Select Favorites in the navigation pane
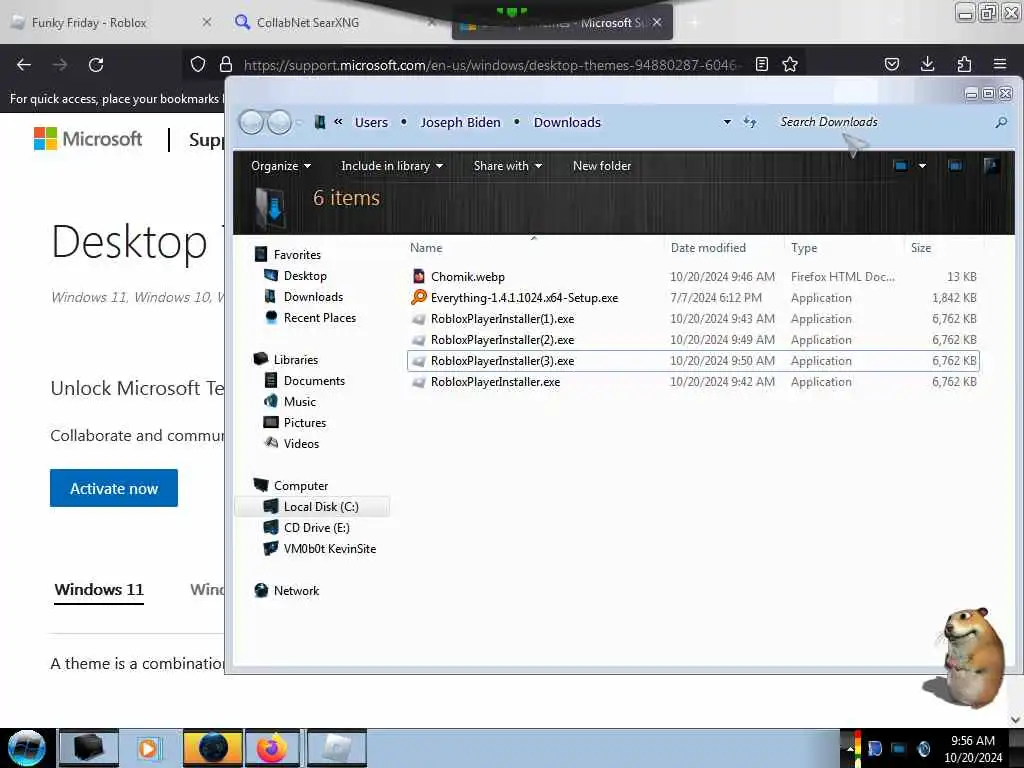This screenshot has width=1024, height=768. [x=297, y=255]
